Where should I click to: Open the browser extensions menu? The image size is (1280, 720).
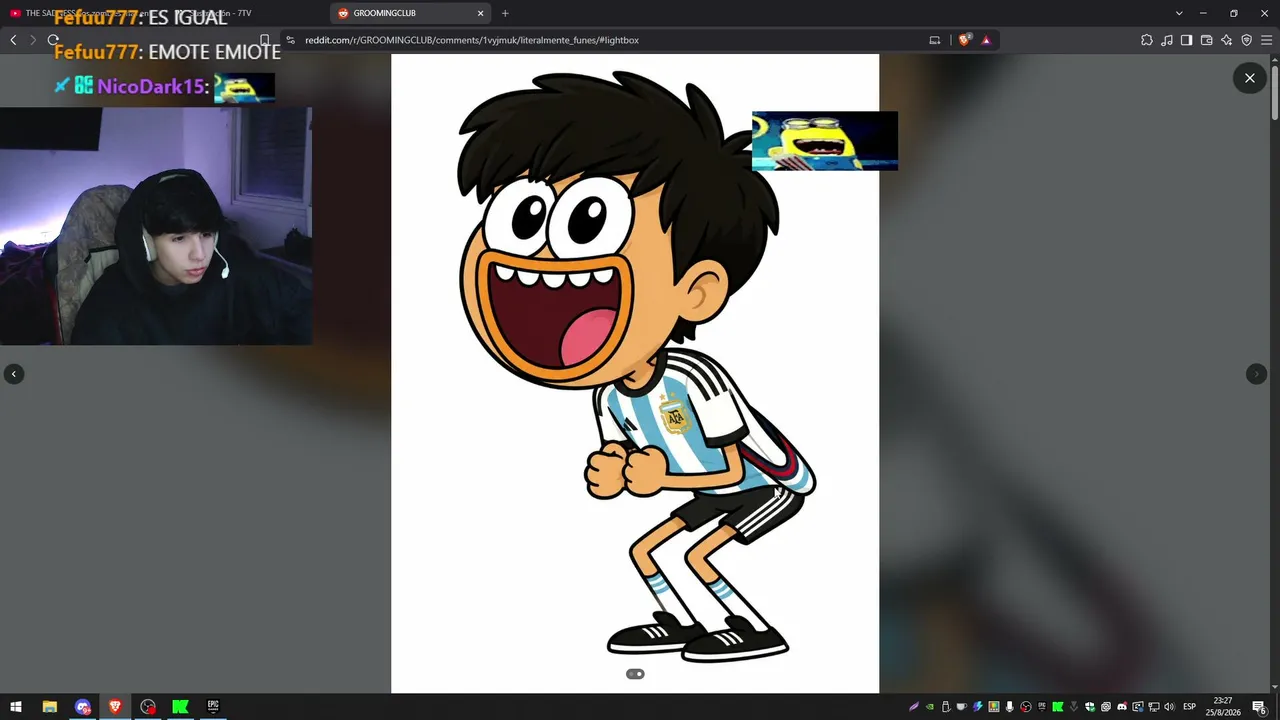coord(1147,40)
